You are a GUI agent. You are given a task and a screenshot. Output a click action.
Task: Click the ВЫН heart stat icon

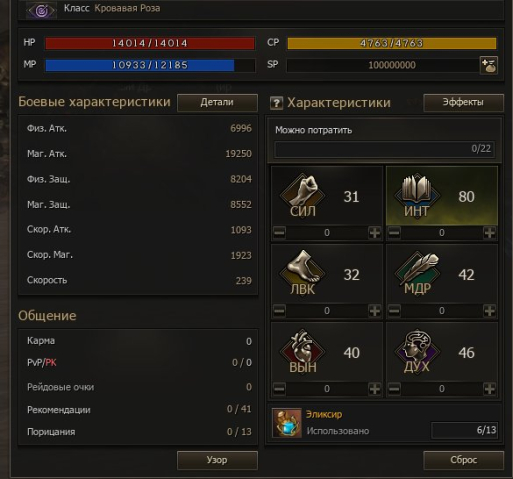pyautogui.click(x=302, y=351)
